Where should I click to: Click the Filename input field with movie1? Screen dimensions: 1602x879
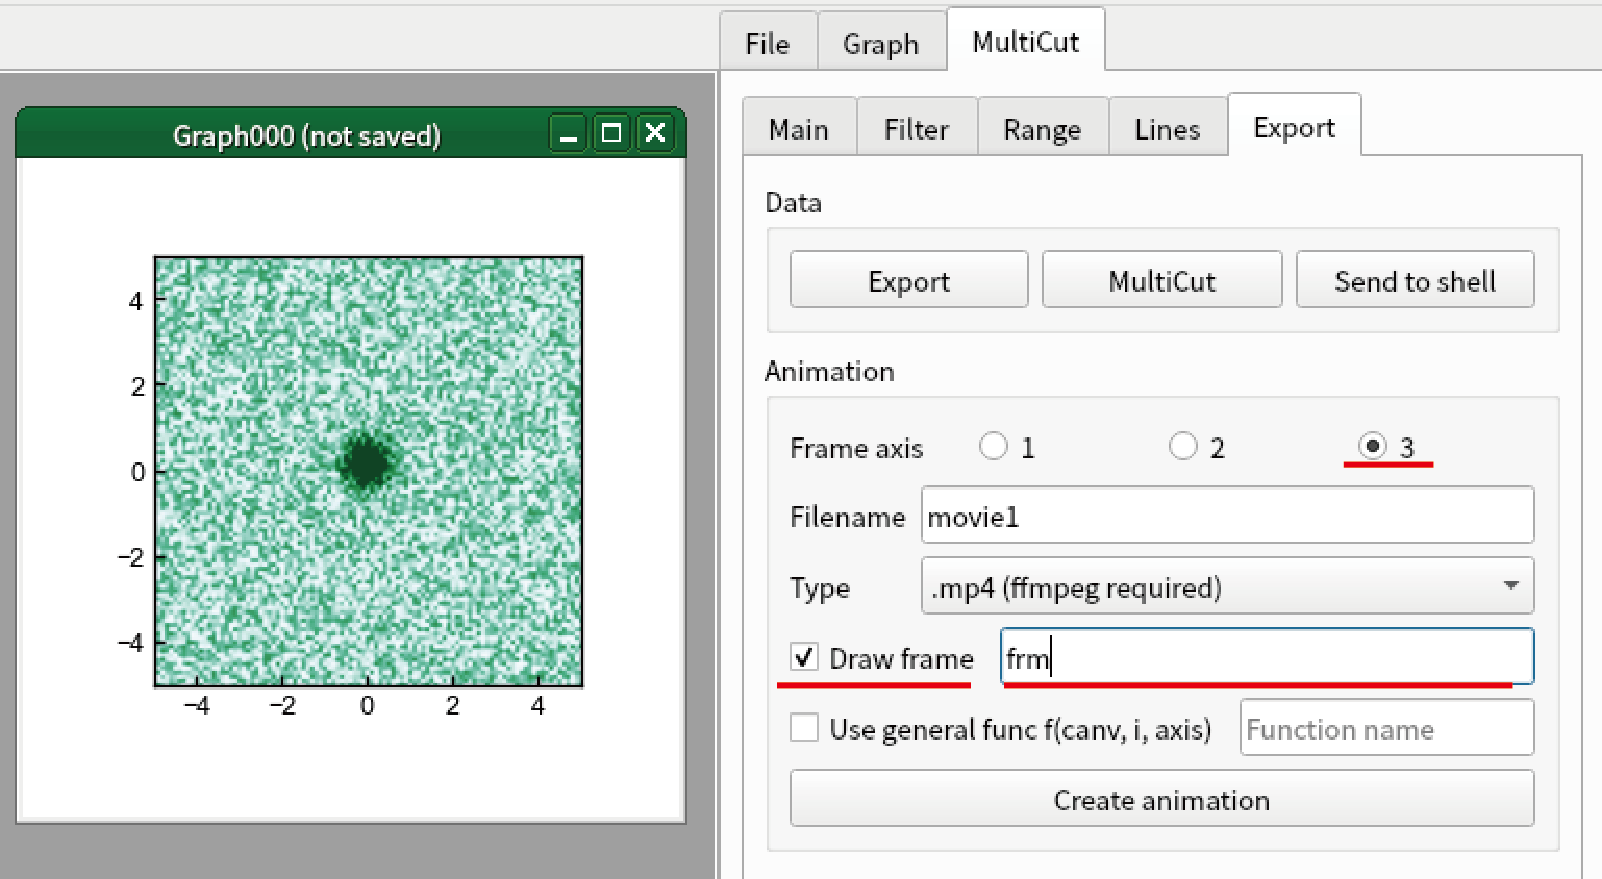pyautogui.click(x=1227, y=516)
